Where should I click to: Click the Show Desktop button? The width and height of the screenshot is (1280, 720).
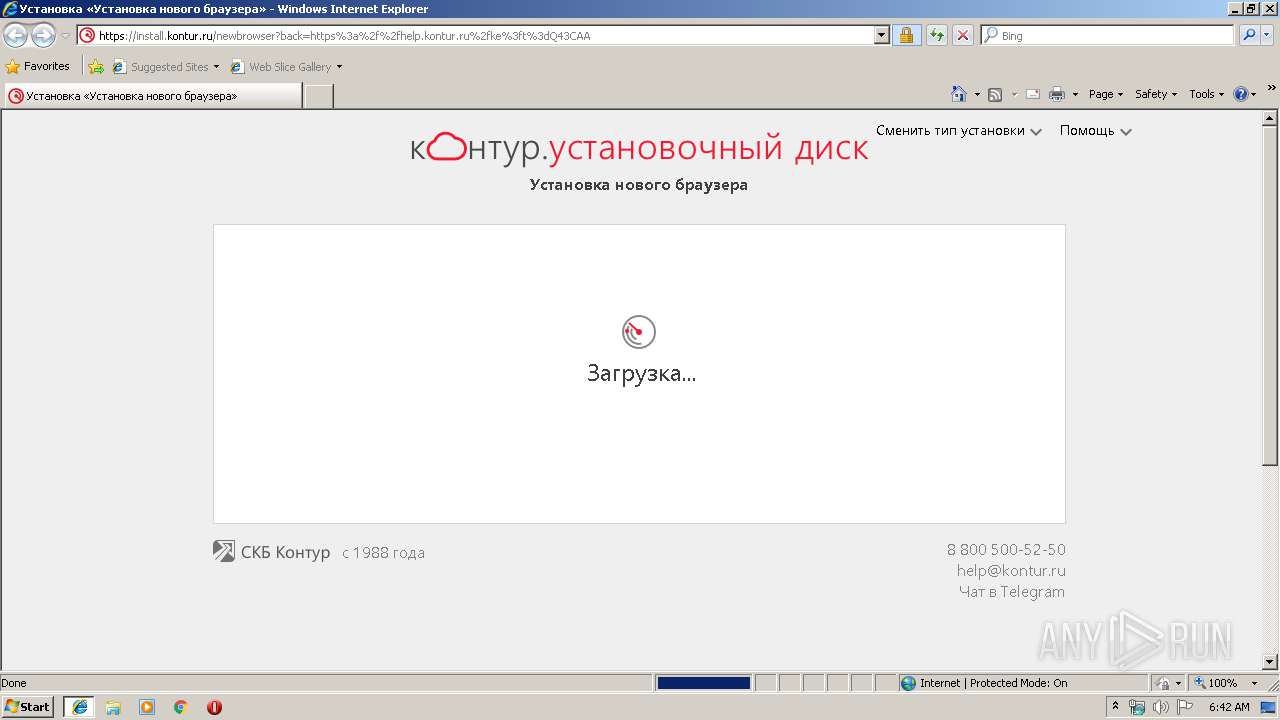(1269, 707)
